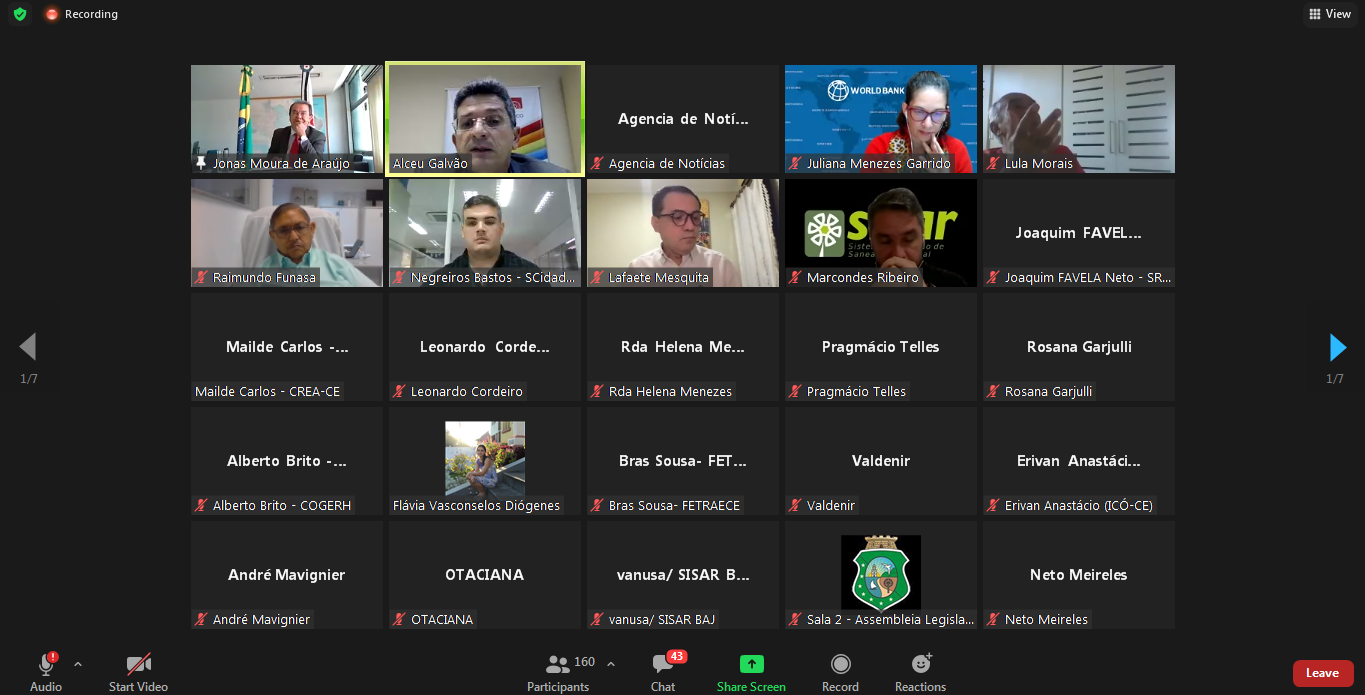
Task: Click the Record button icon
Action: [840, 665]
